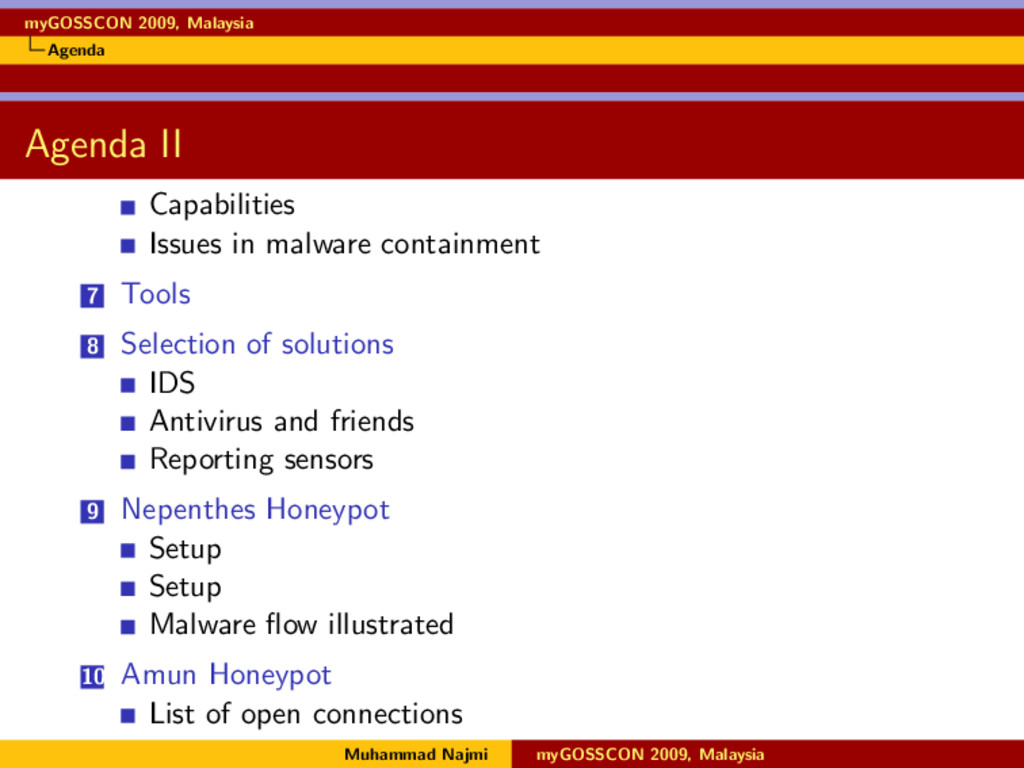This screenshot has height=768, width=1024.
Task: Select the Capabilities subsection entry
Action: point(222,205)
